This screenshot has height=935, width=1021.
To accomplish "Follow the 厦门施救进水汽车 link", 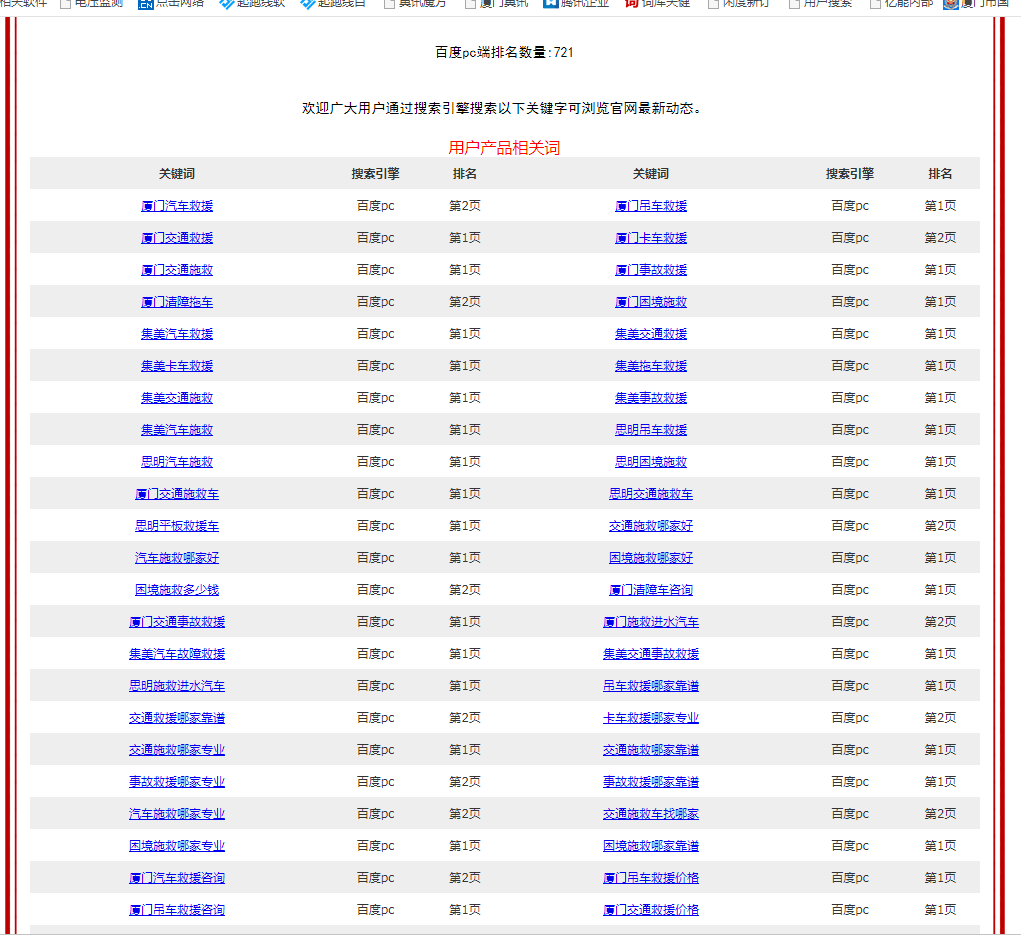I will [x=651, y=622].
